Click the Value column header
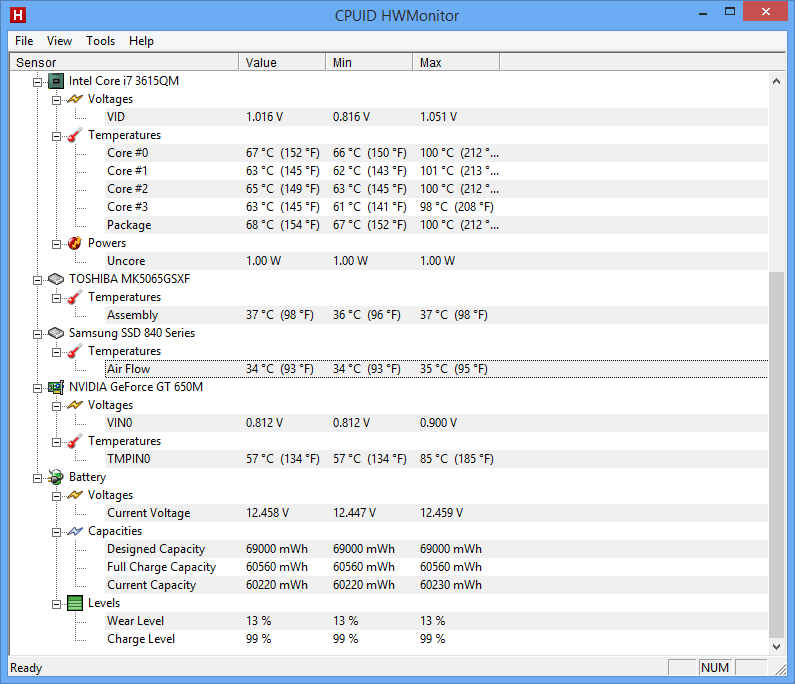Image resolution: width=795 pixels, height=684 pixels. pos(282,62)
